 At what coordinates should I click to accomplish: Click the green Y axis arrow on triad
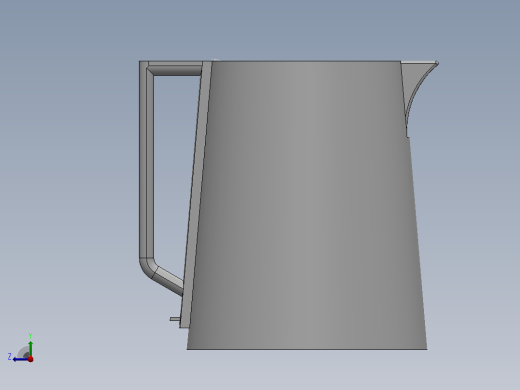pos(31,348)
